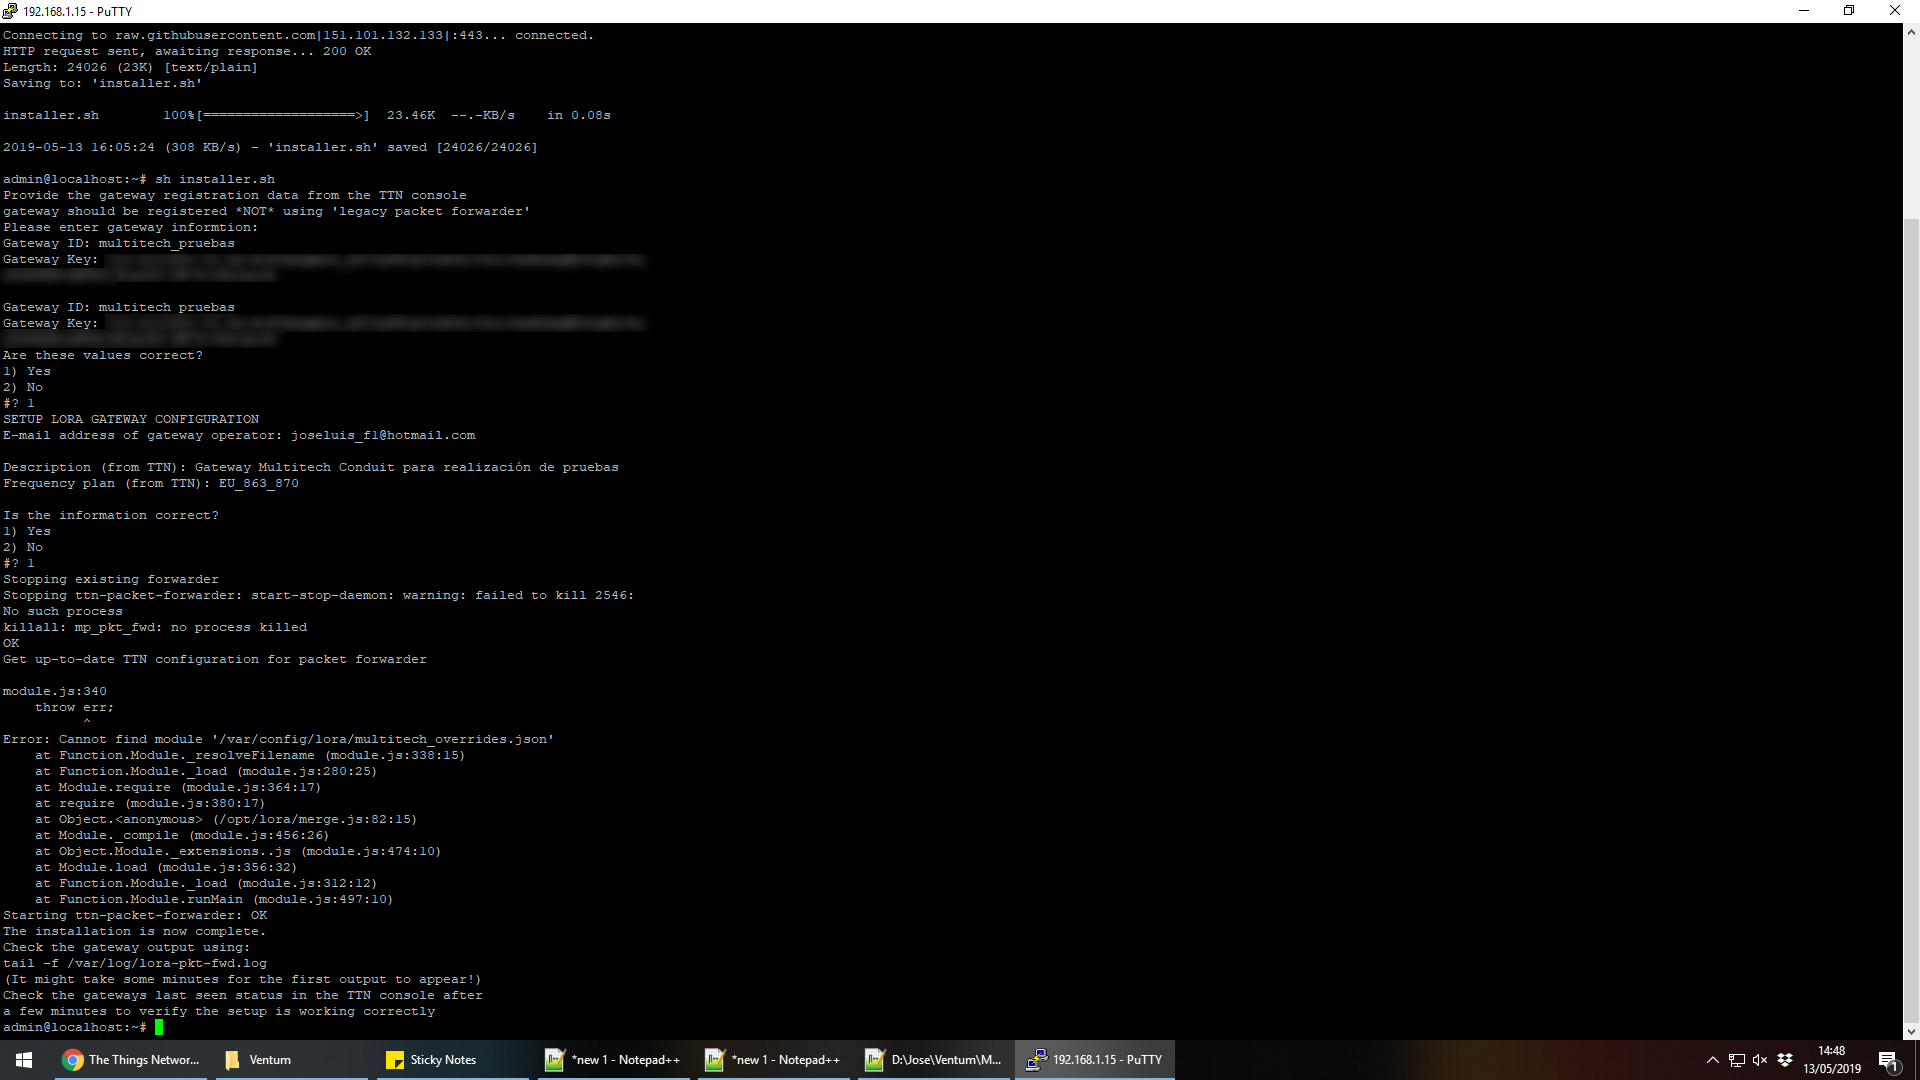The width and height of the screenshot is (1920, 1080).
Task: Click "Stopping existing forwarder"
Action: 111,579
